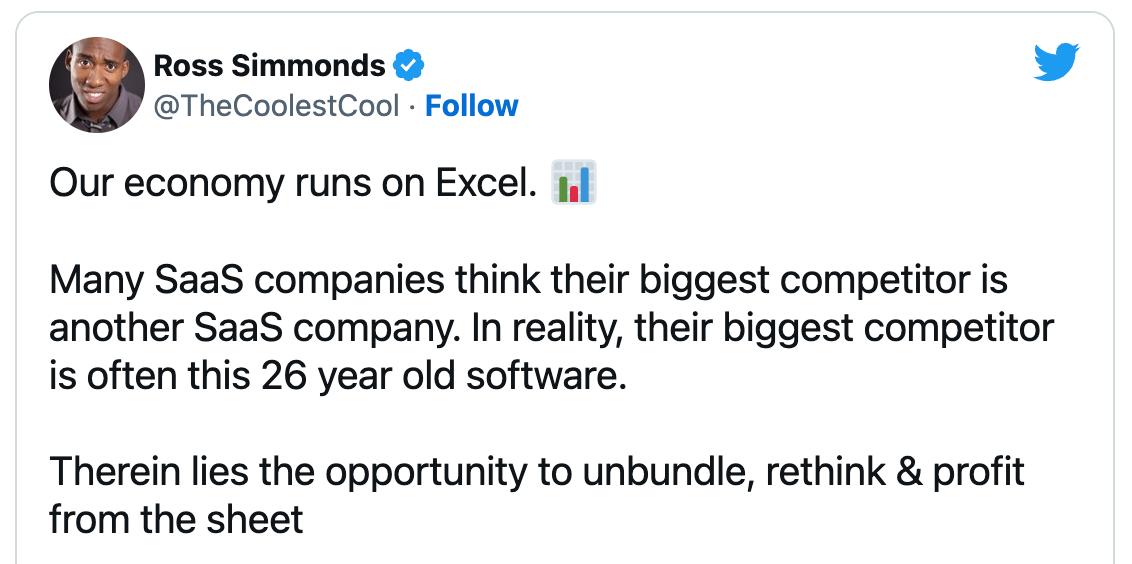Click the line starting "another SaaS company"
Screen dimensions: 1132x564
point(552,329)
